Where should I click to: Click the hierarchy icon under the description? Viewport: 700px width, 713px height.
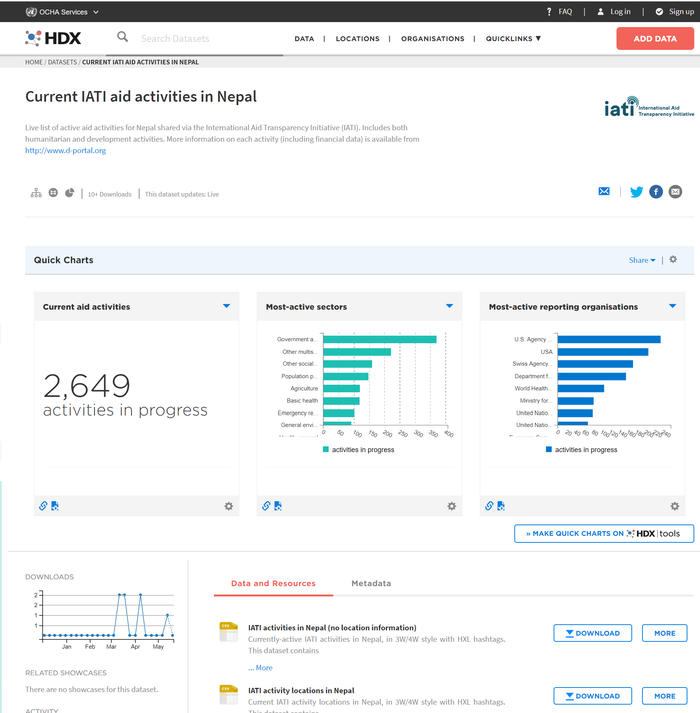36,193
